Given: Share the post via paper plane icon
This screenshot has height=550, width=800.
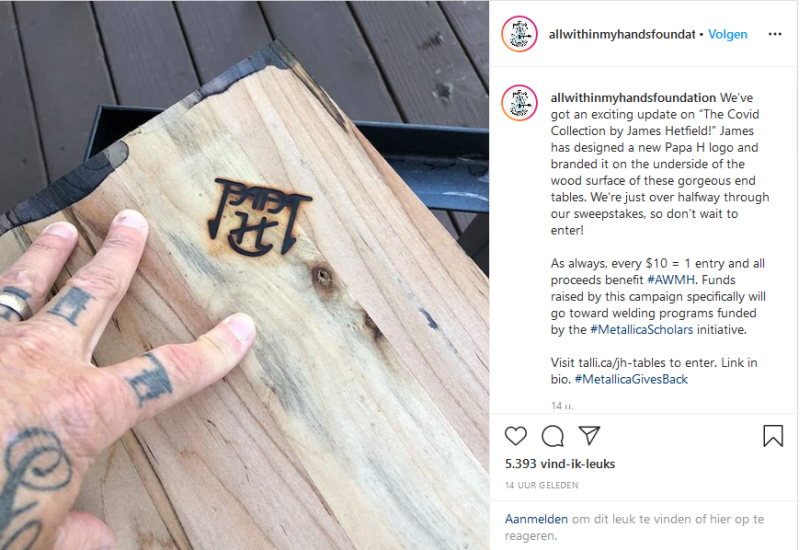Looking at the screenshot, I should [x=589, y=435].
